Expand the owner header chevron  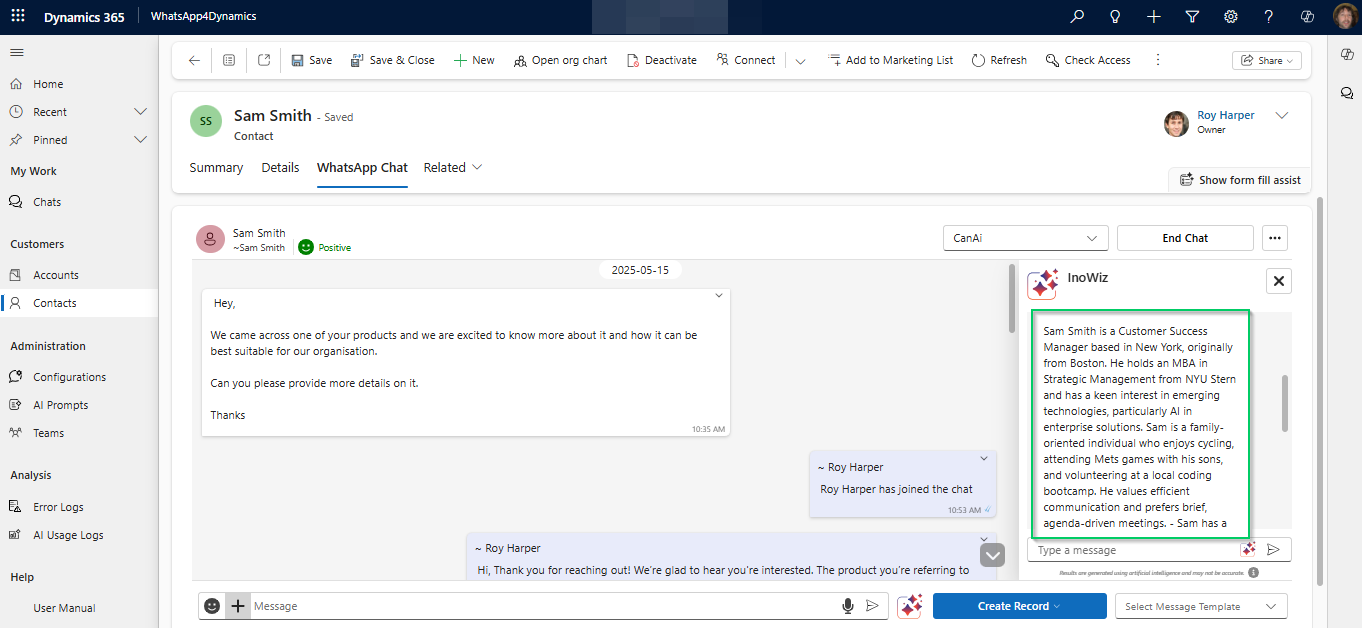click(1282, 116)
